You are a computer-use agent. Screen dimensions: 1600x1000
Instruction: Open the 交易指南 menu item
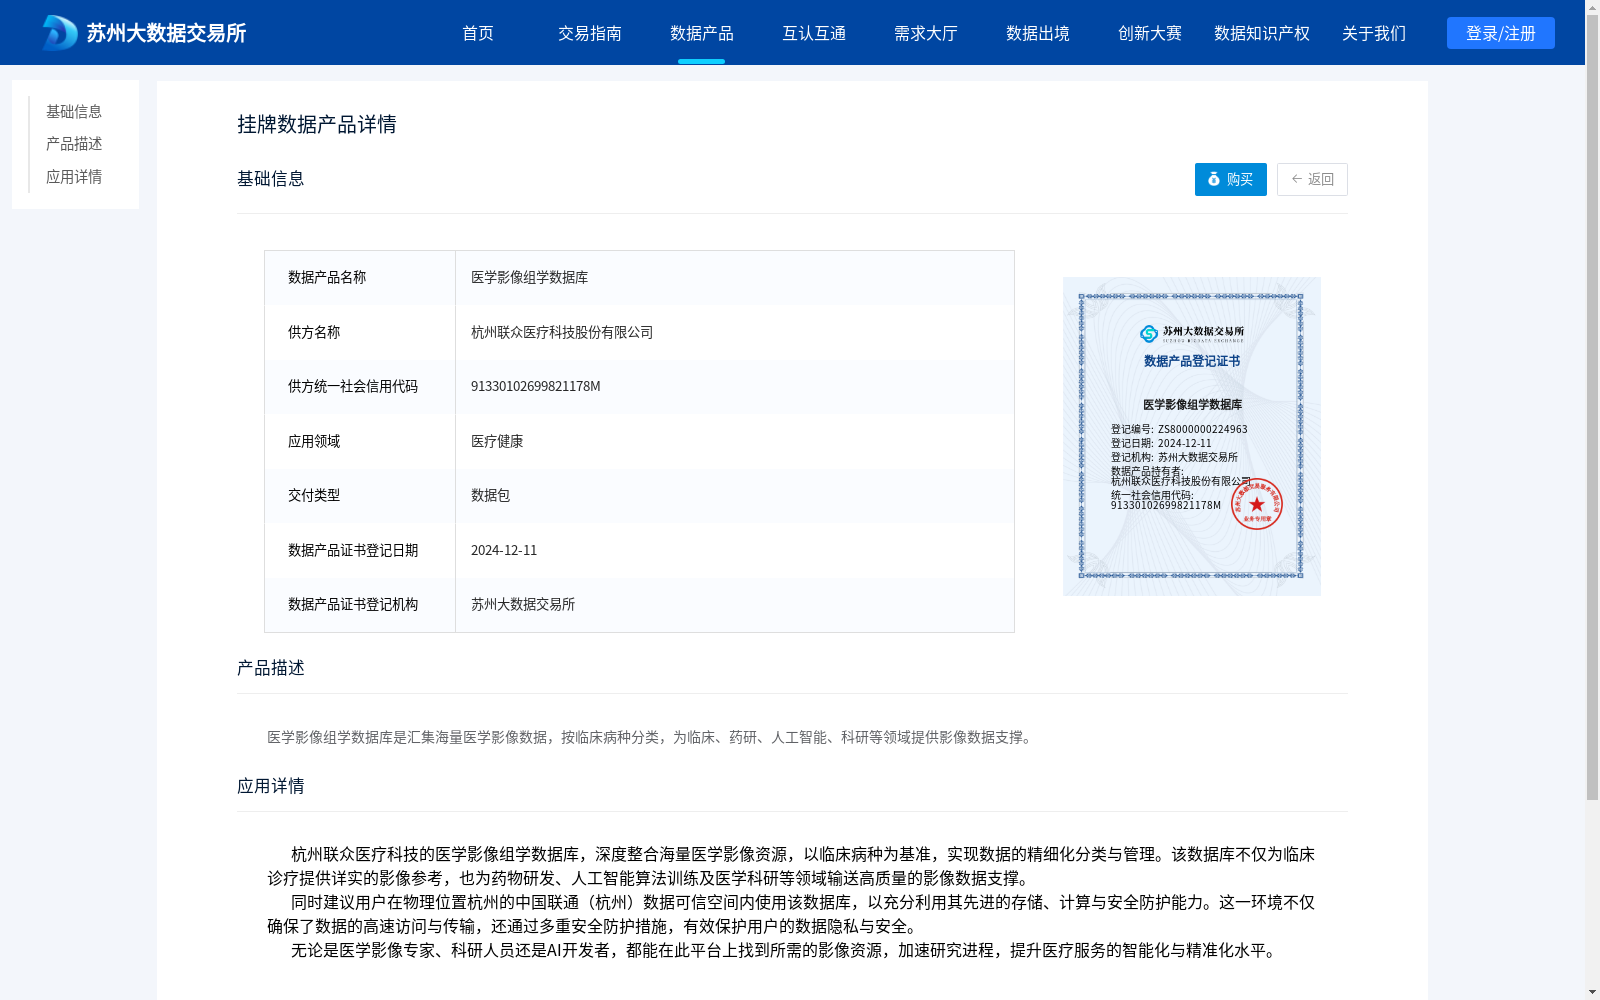coord(590,33)
